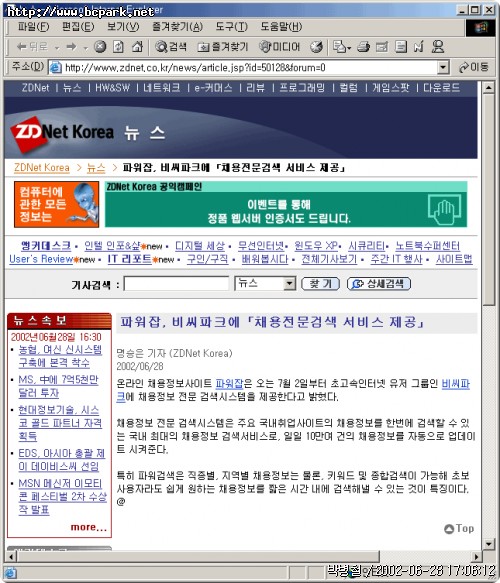Click the green 공익캠페인 event banner
Viewport: 500px width, 583px height.
point(286,204)
